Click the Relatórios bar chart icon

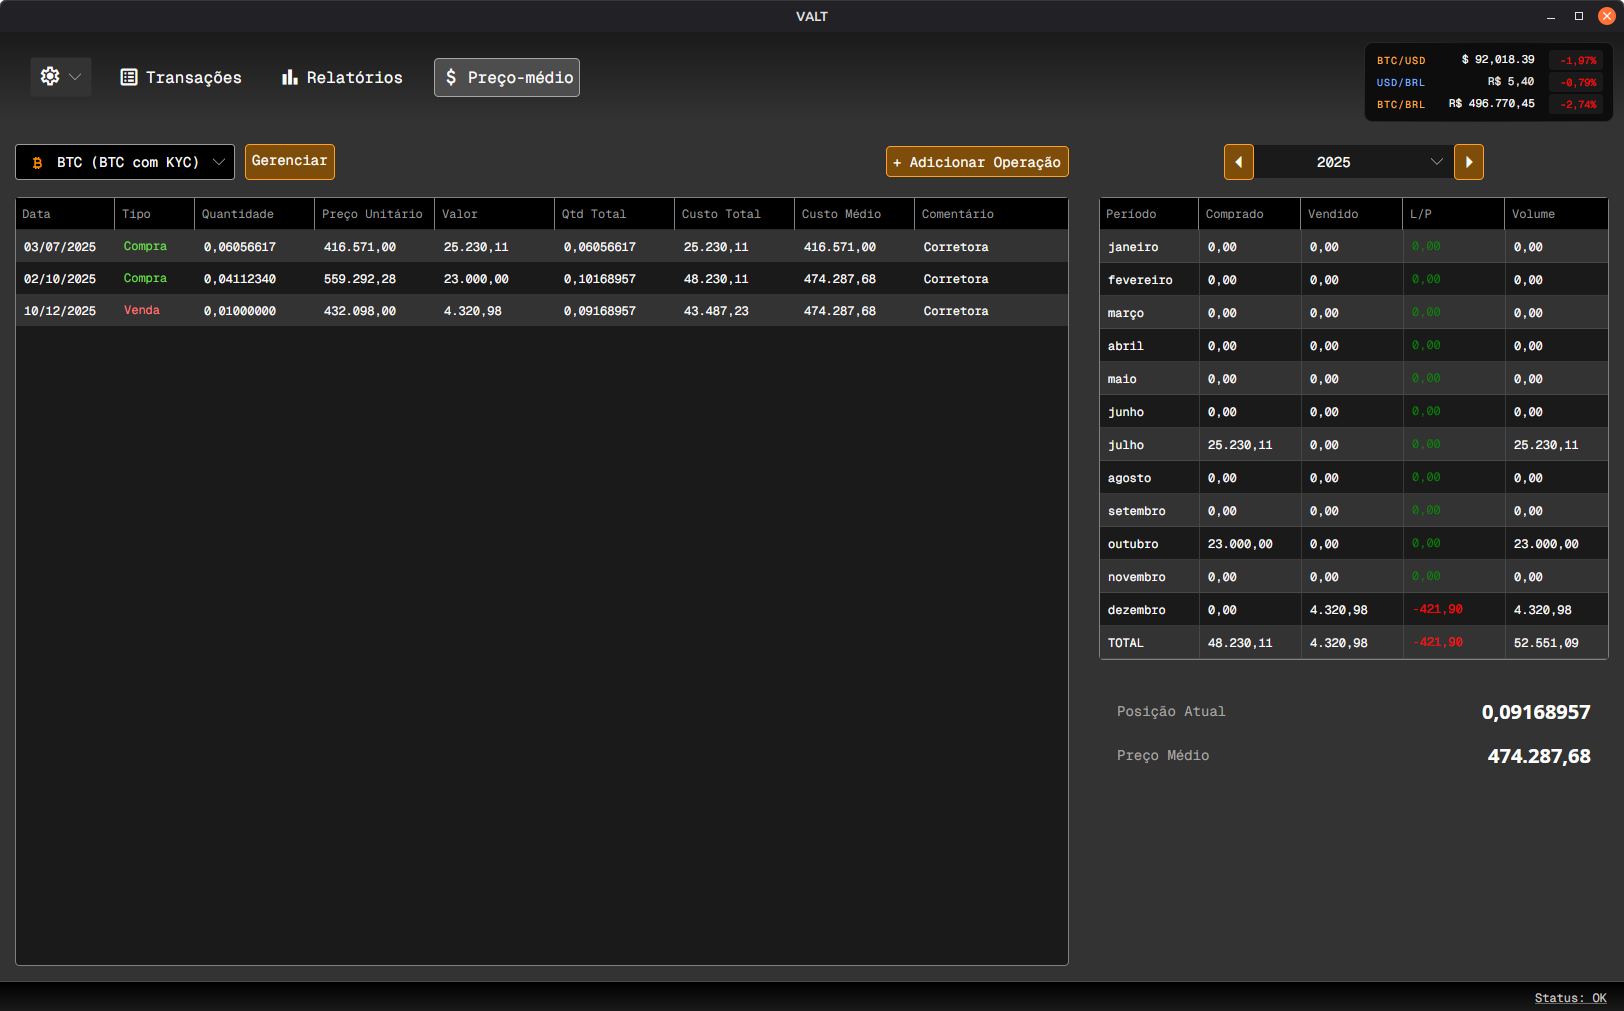point(290,78)
